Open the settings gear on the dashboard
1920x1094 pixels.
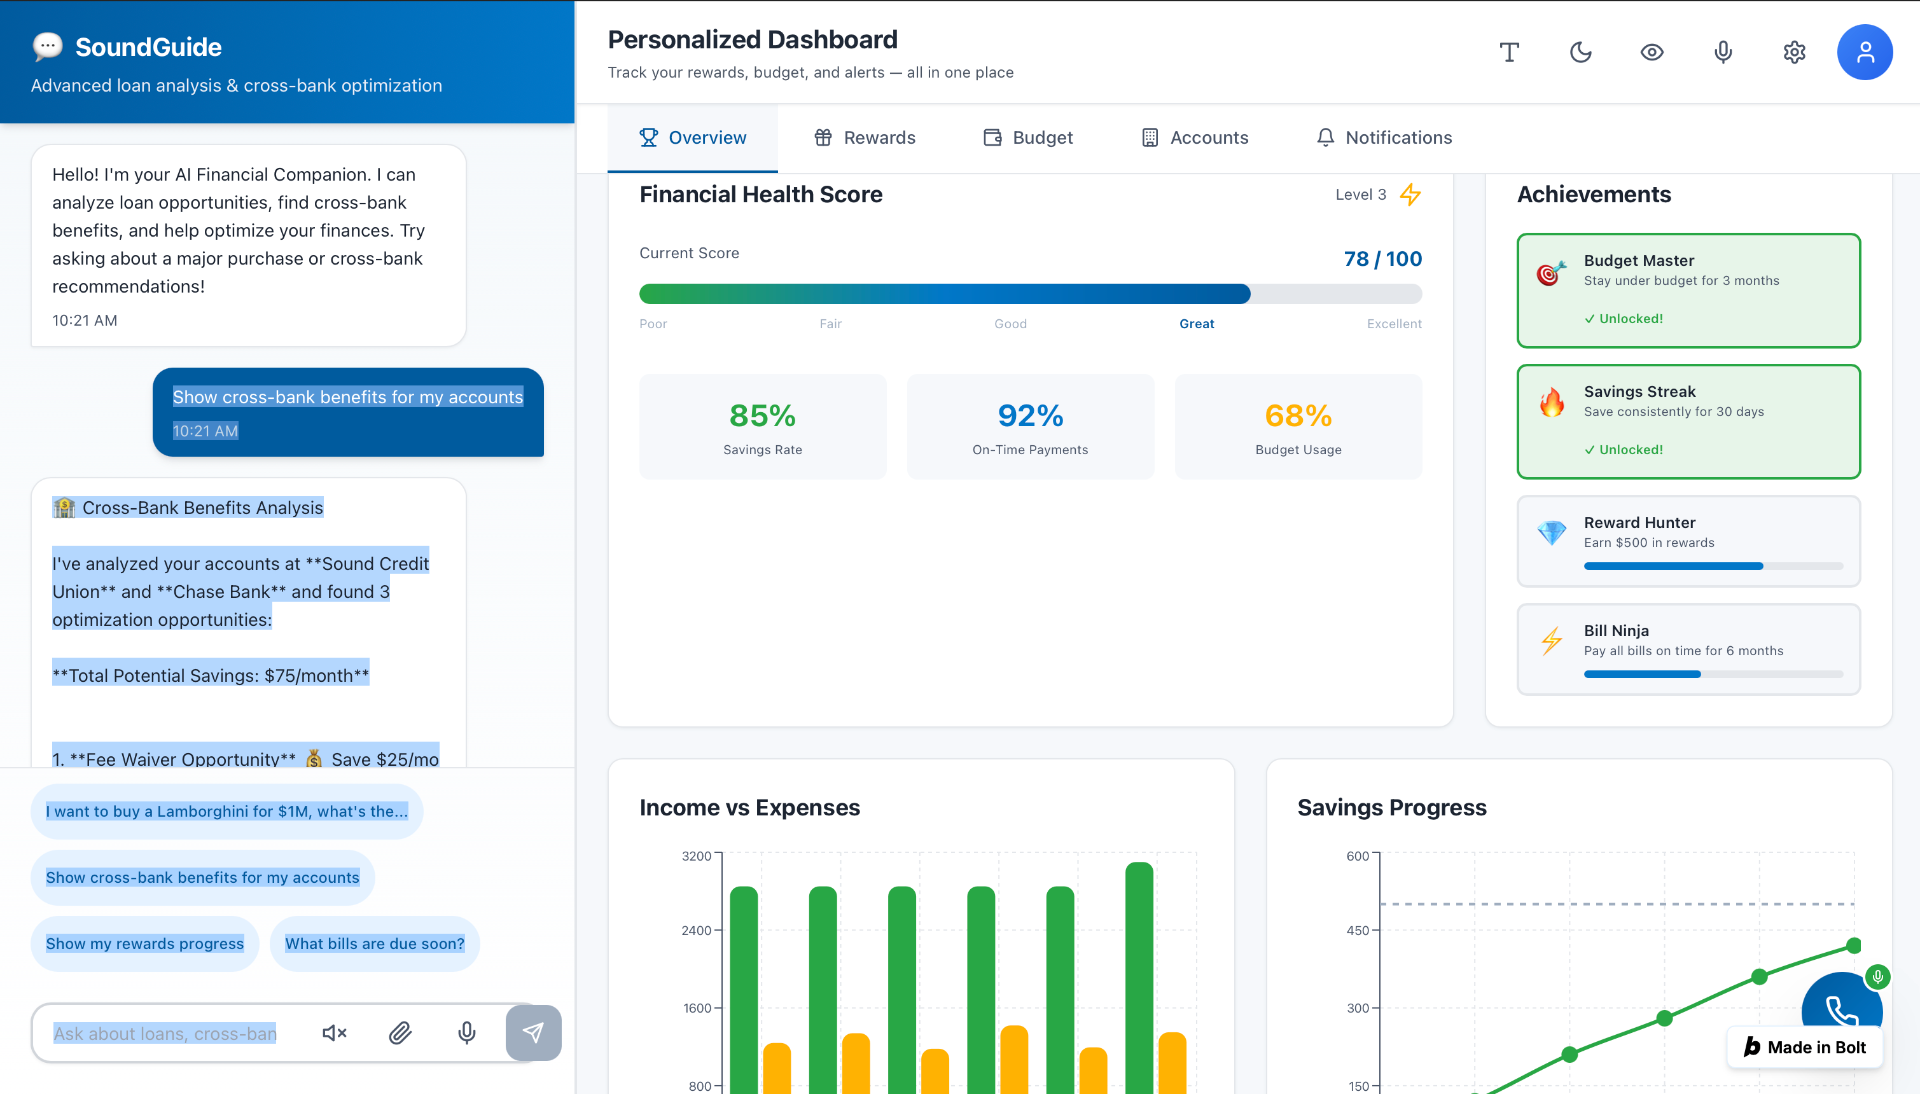[x=1794, y=52]
